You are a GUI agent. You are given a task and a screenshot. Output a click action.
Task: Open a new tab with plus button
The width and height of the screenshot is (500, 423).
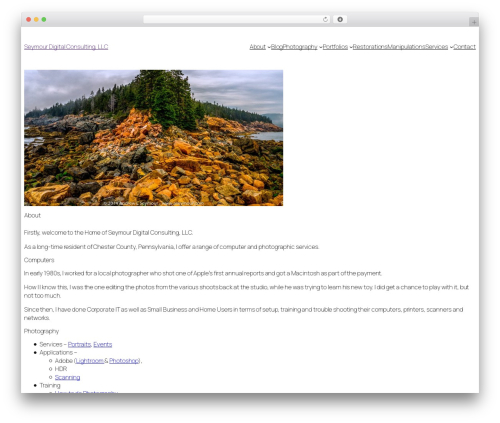[x=474, y=22]
